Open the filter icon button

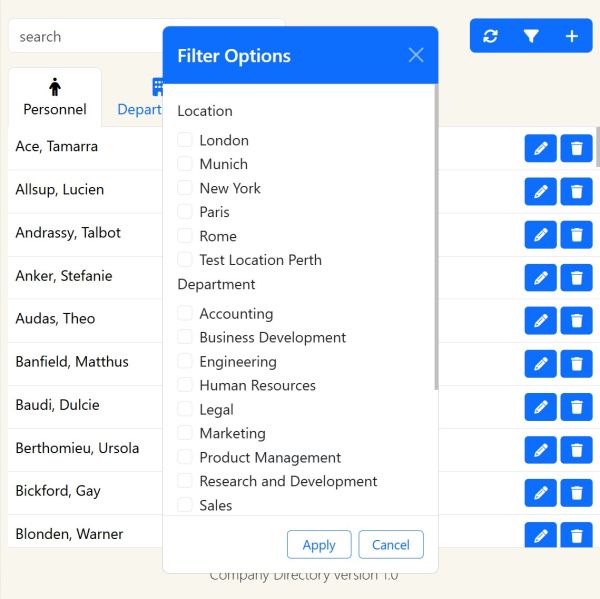[531, 36]
